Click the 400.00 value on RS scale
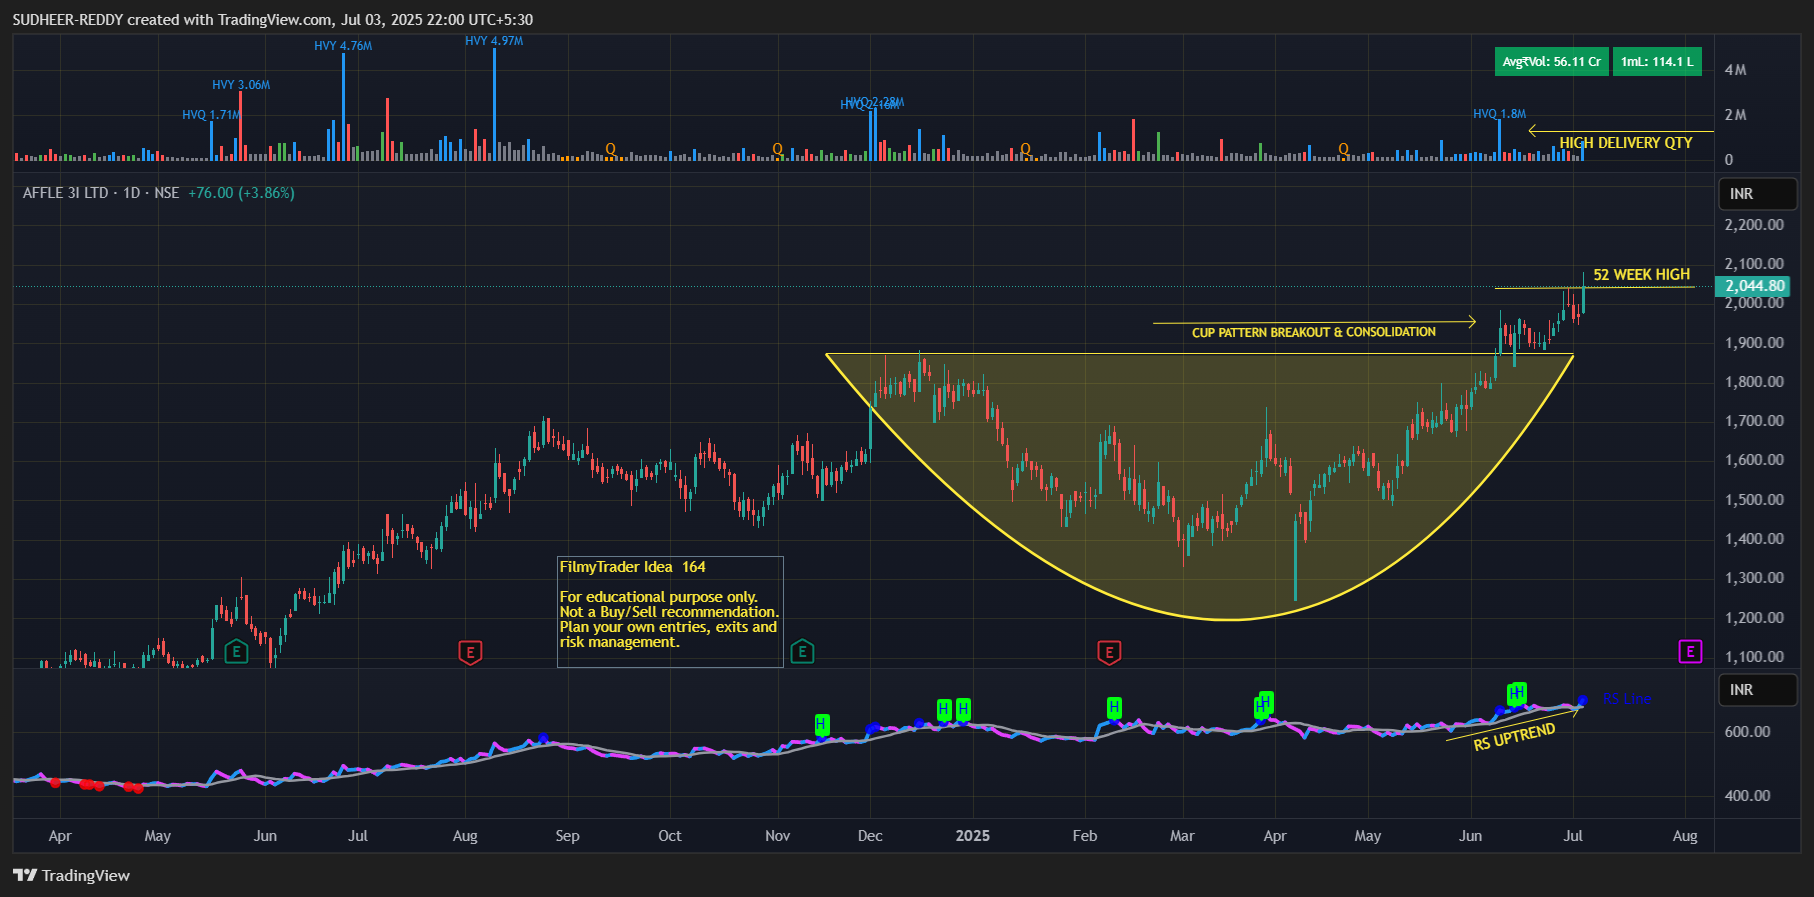1814x897 pixels. (1747, 796)
